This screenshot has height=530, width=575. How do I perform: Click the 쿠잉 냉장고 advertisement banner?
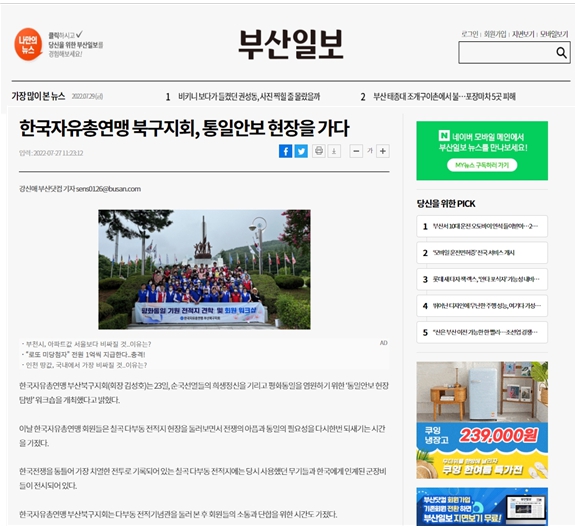[482, 420]
